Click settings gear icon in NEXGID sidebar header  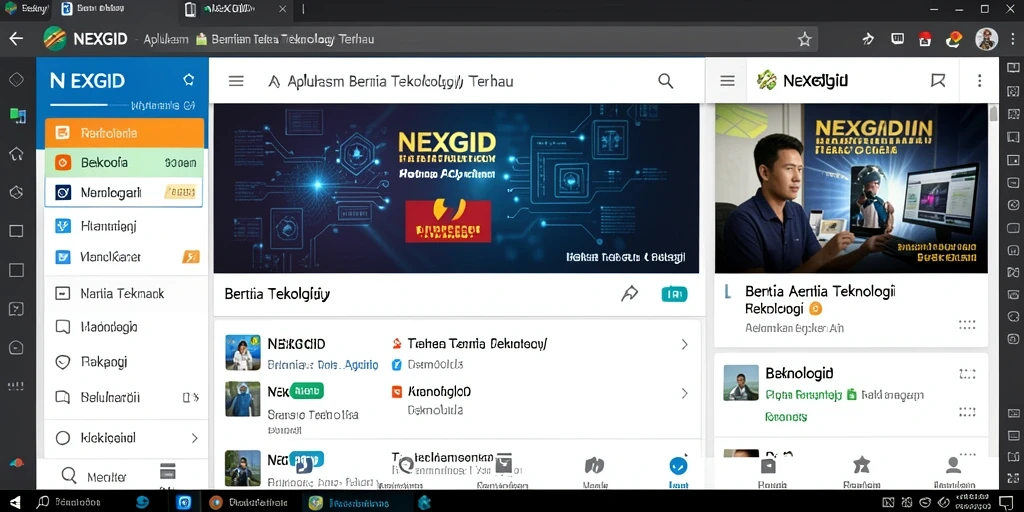tap(189, 80)
